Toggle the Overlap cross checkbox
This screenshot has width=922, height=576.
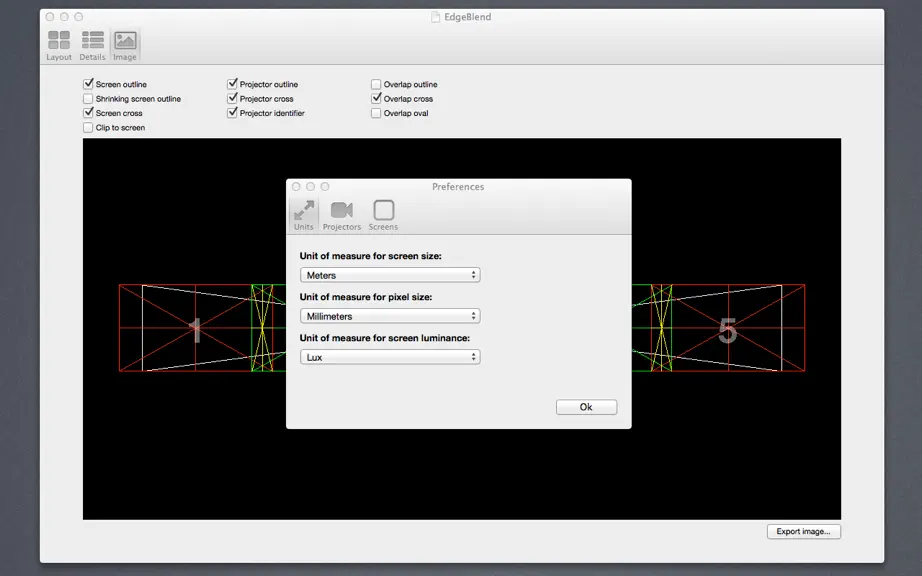[376, 99]
